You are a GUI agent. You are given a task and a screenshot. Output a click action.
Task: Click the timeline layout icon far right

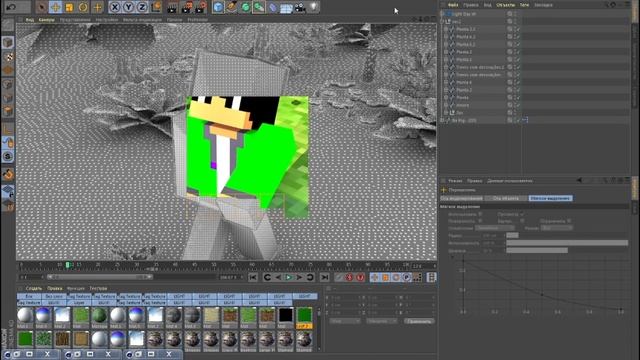point(431,278)
